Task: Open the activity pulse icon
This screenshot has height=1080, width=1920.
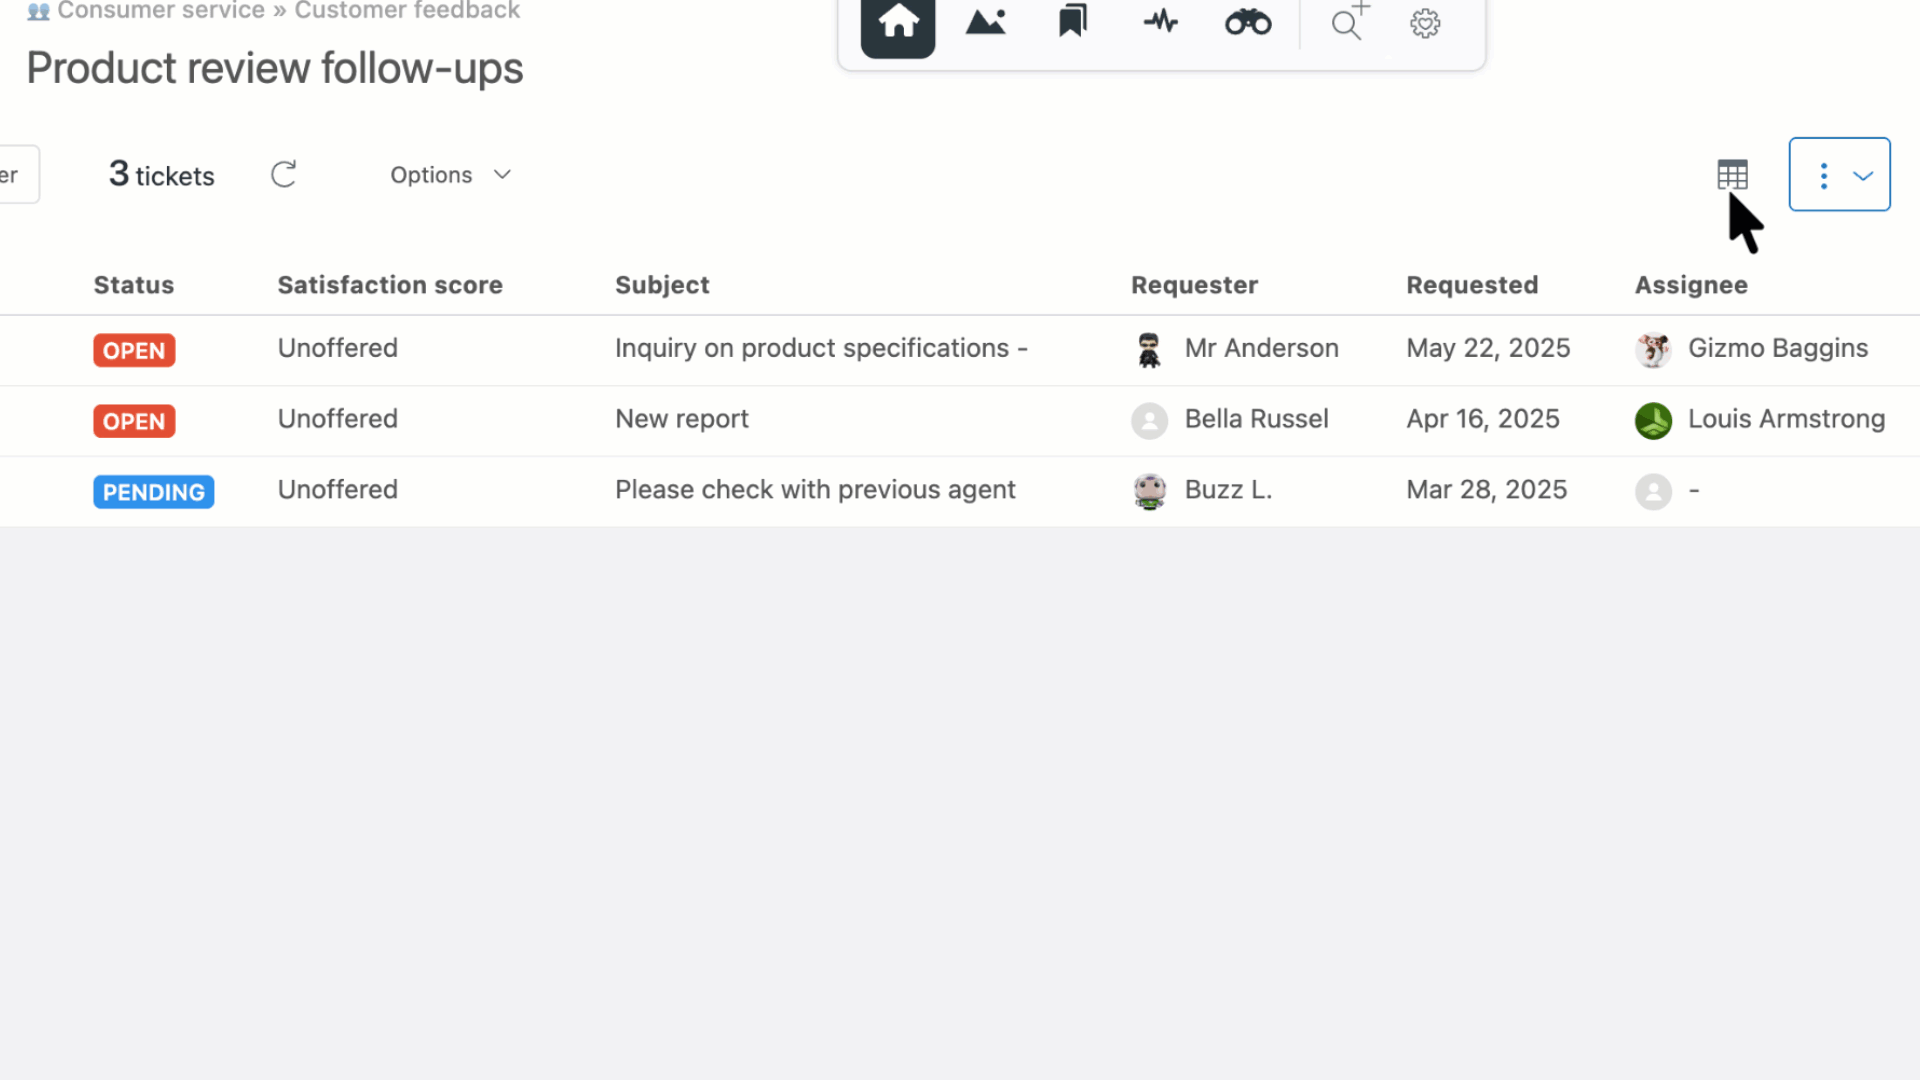Action: (1160, 21)
